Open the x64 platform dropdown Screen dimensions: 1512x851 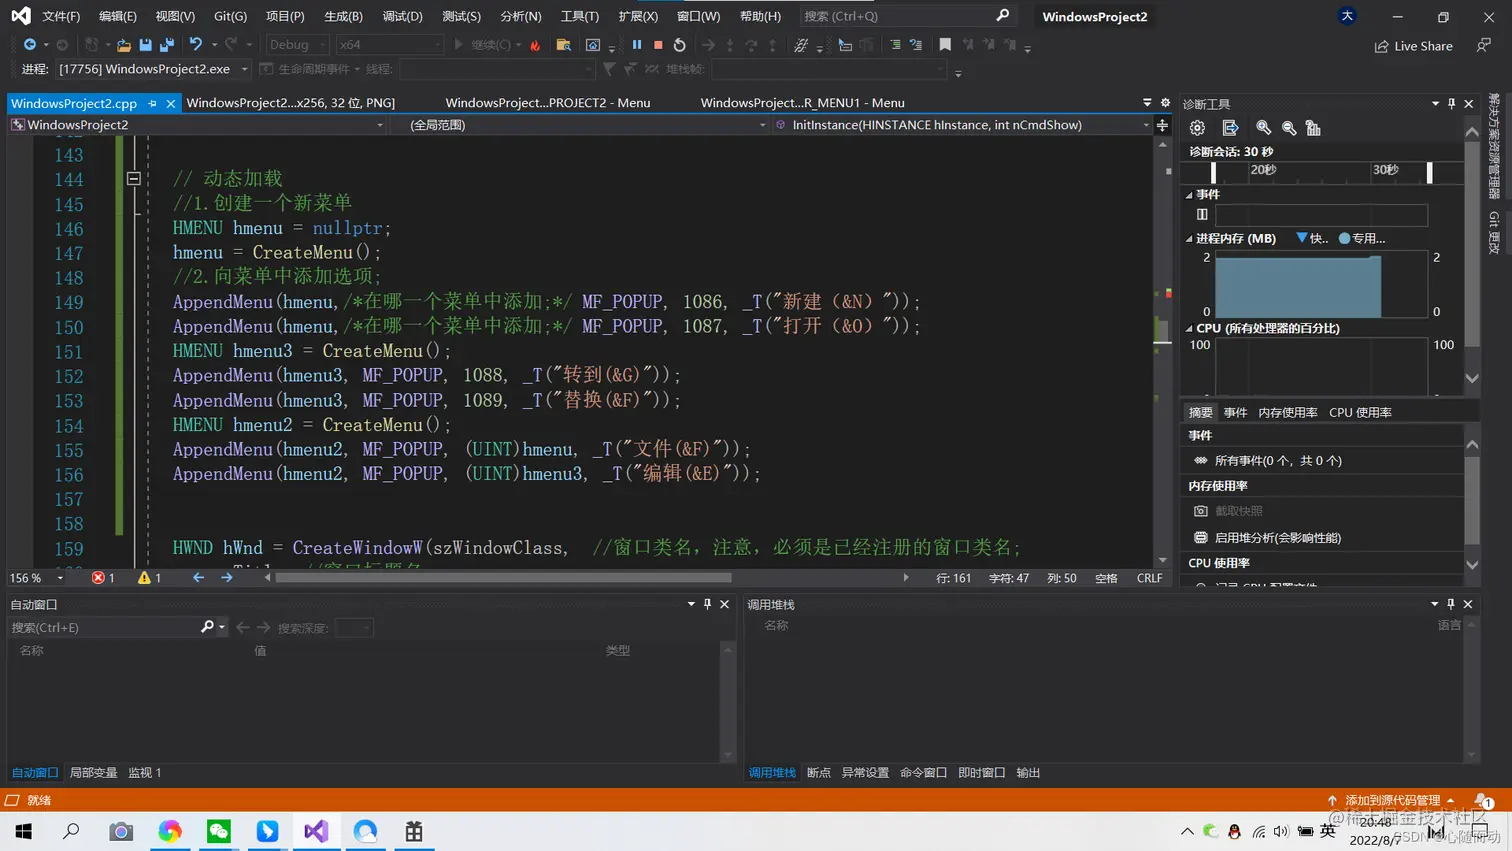[x=389, y=45]
